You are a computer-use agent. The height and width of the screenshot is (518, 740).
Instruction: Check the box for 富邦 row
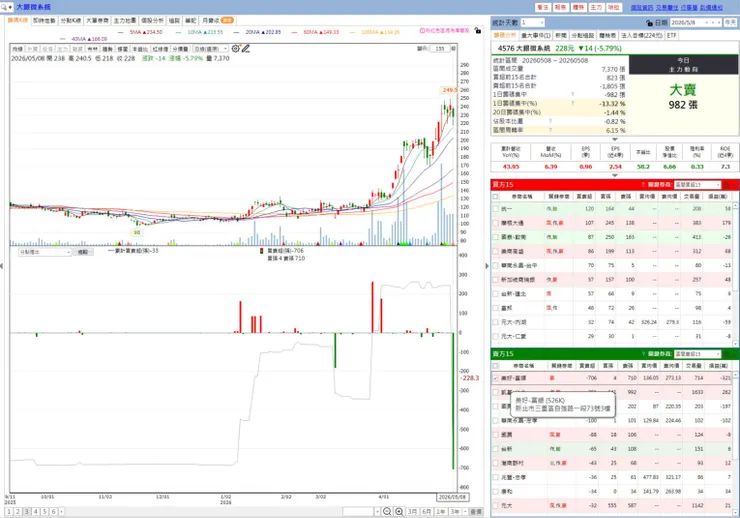[x=495, y=308]
